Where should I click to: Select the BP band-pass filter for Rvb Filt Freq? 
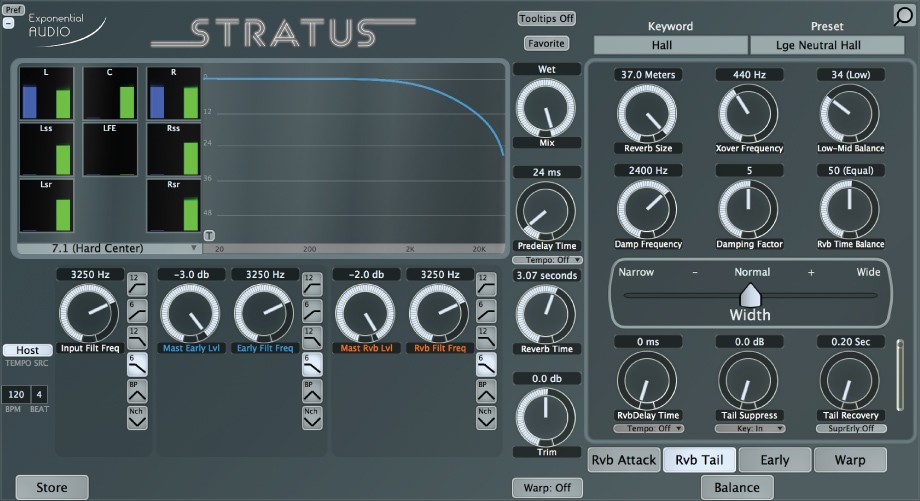(486, 391)
